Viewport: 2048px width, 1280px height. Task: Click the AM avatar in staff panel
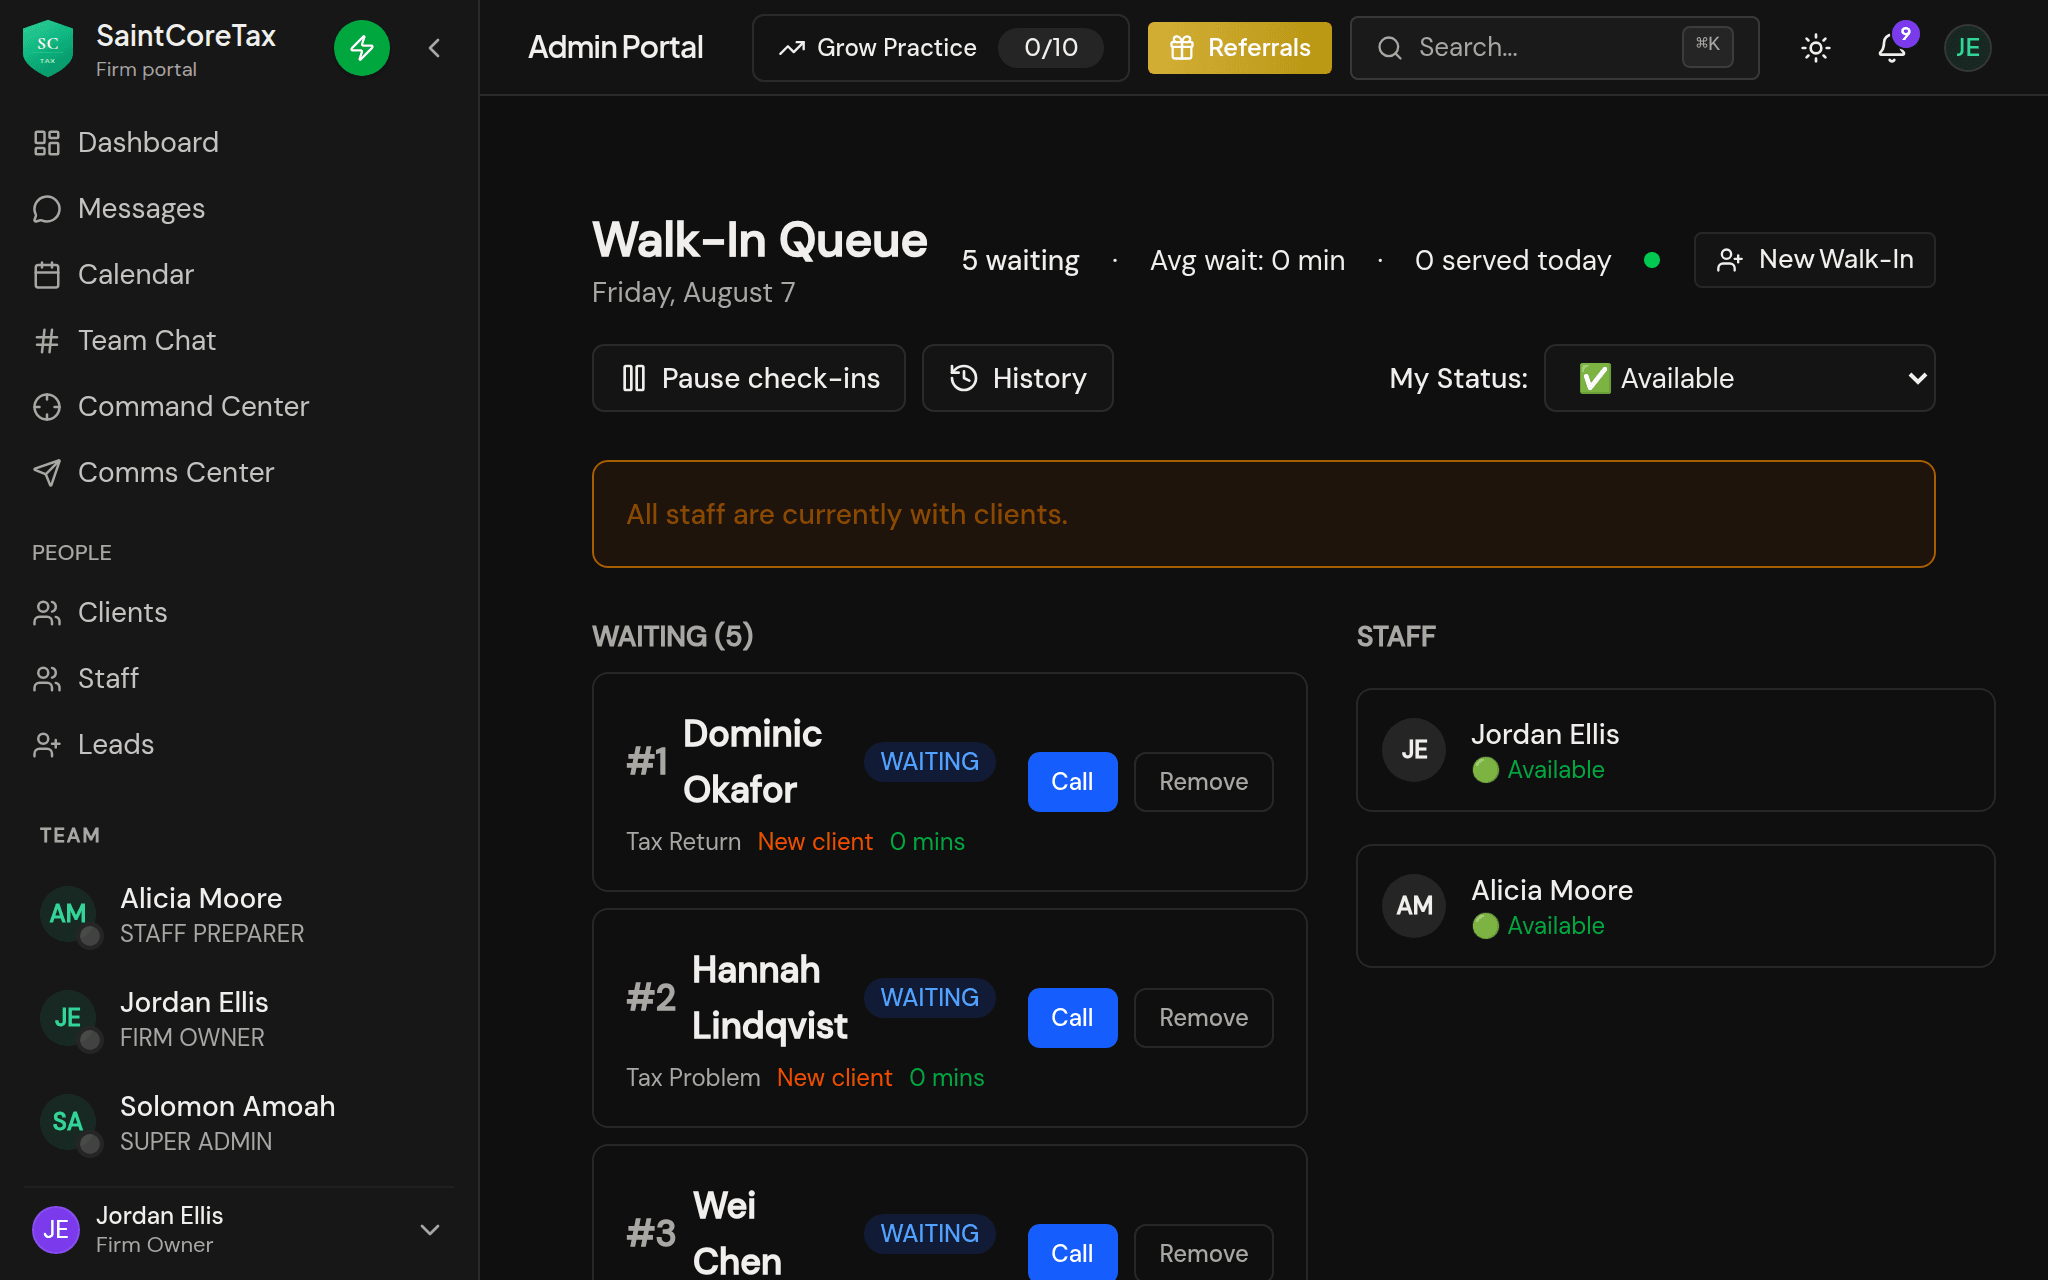coord(1414,906)
